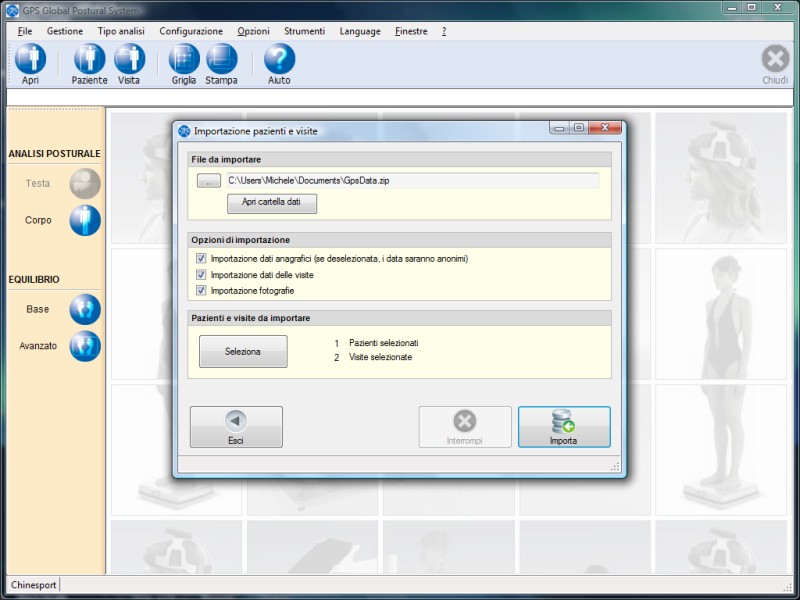The height and width of the screenshot is (600, 800).
Task: Open the Gestione menu
Action: [x=65, y=31]
